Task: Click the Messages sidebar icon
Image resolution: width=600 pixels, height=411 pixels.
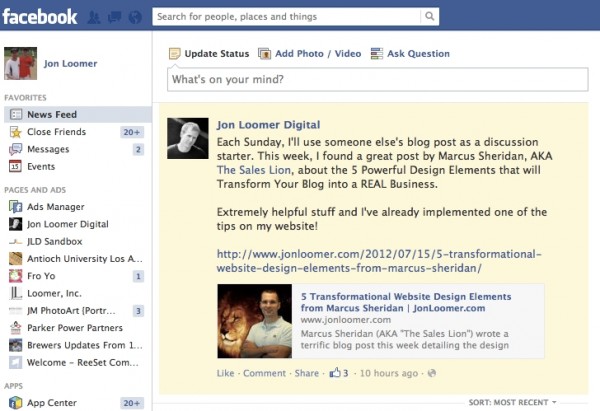Action: point(16,149)
